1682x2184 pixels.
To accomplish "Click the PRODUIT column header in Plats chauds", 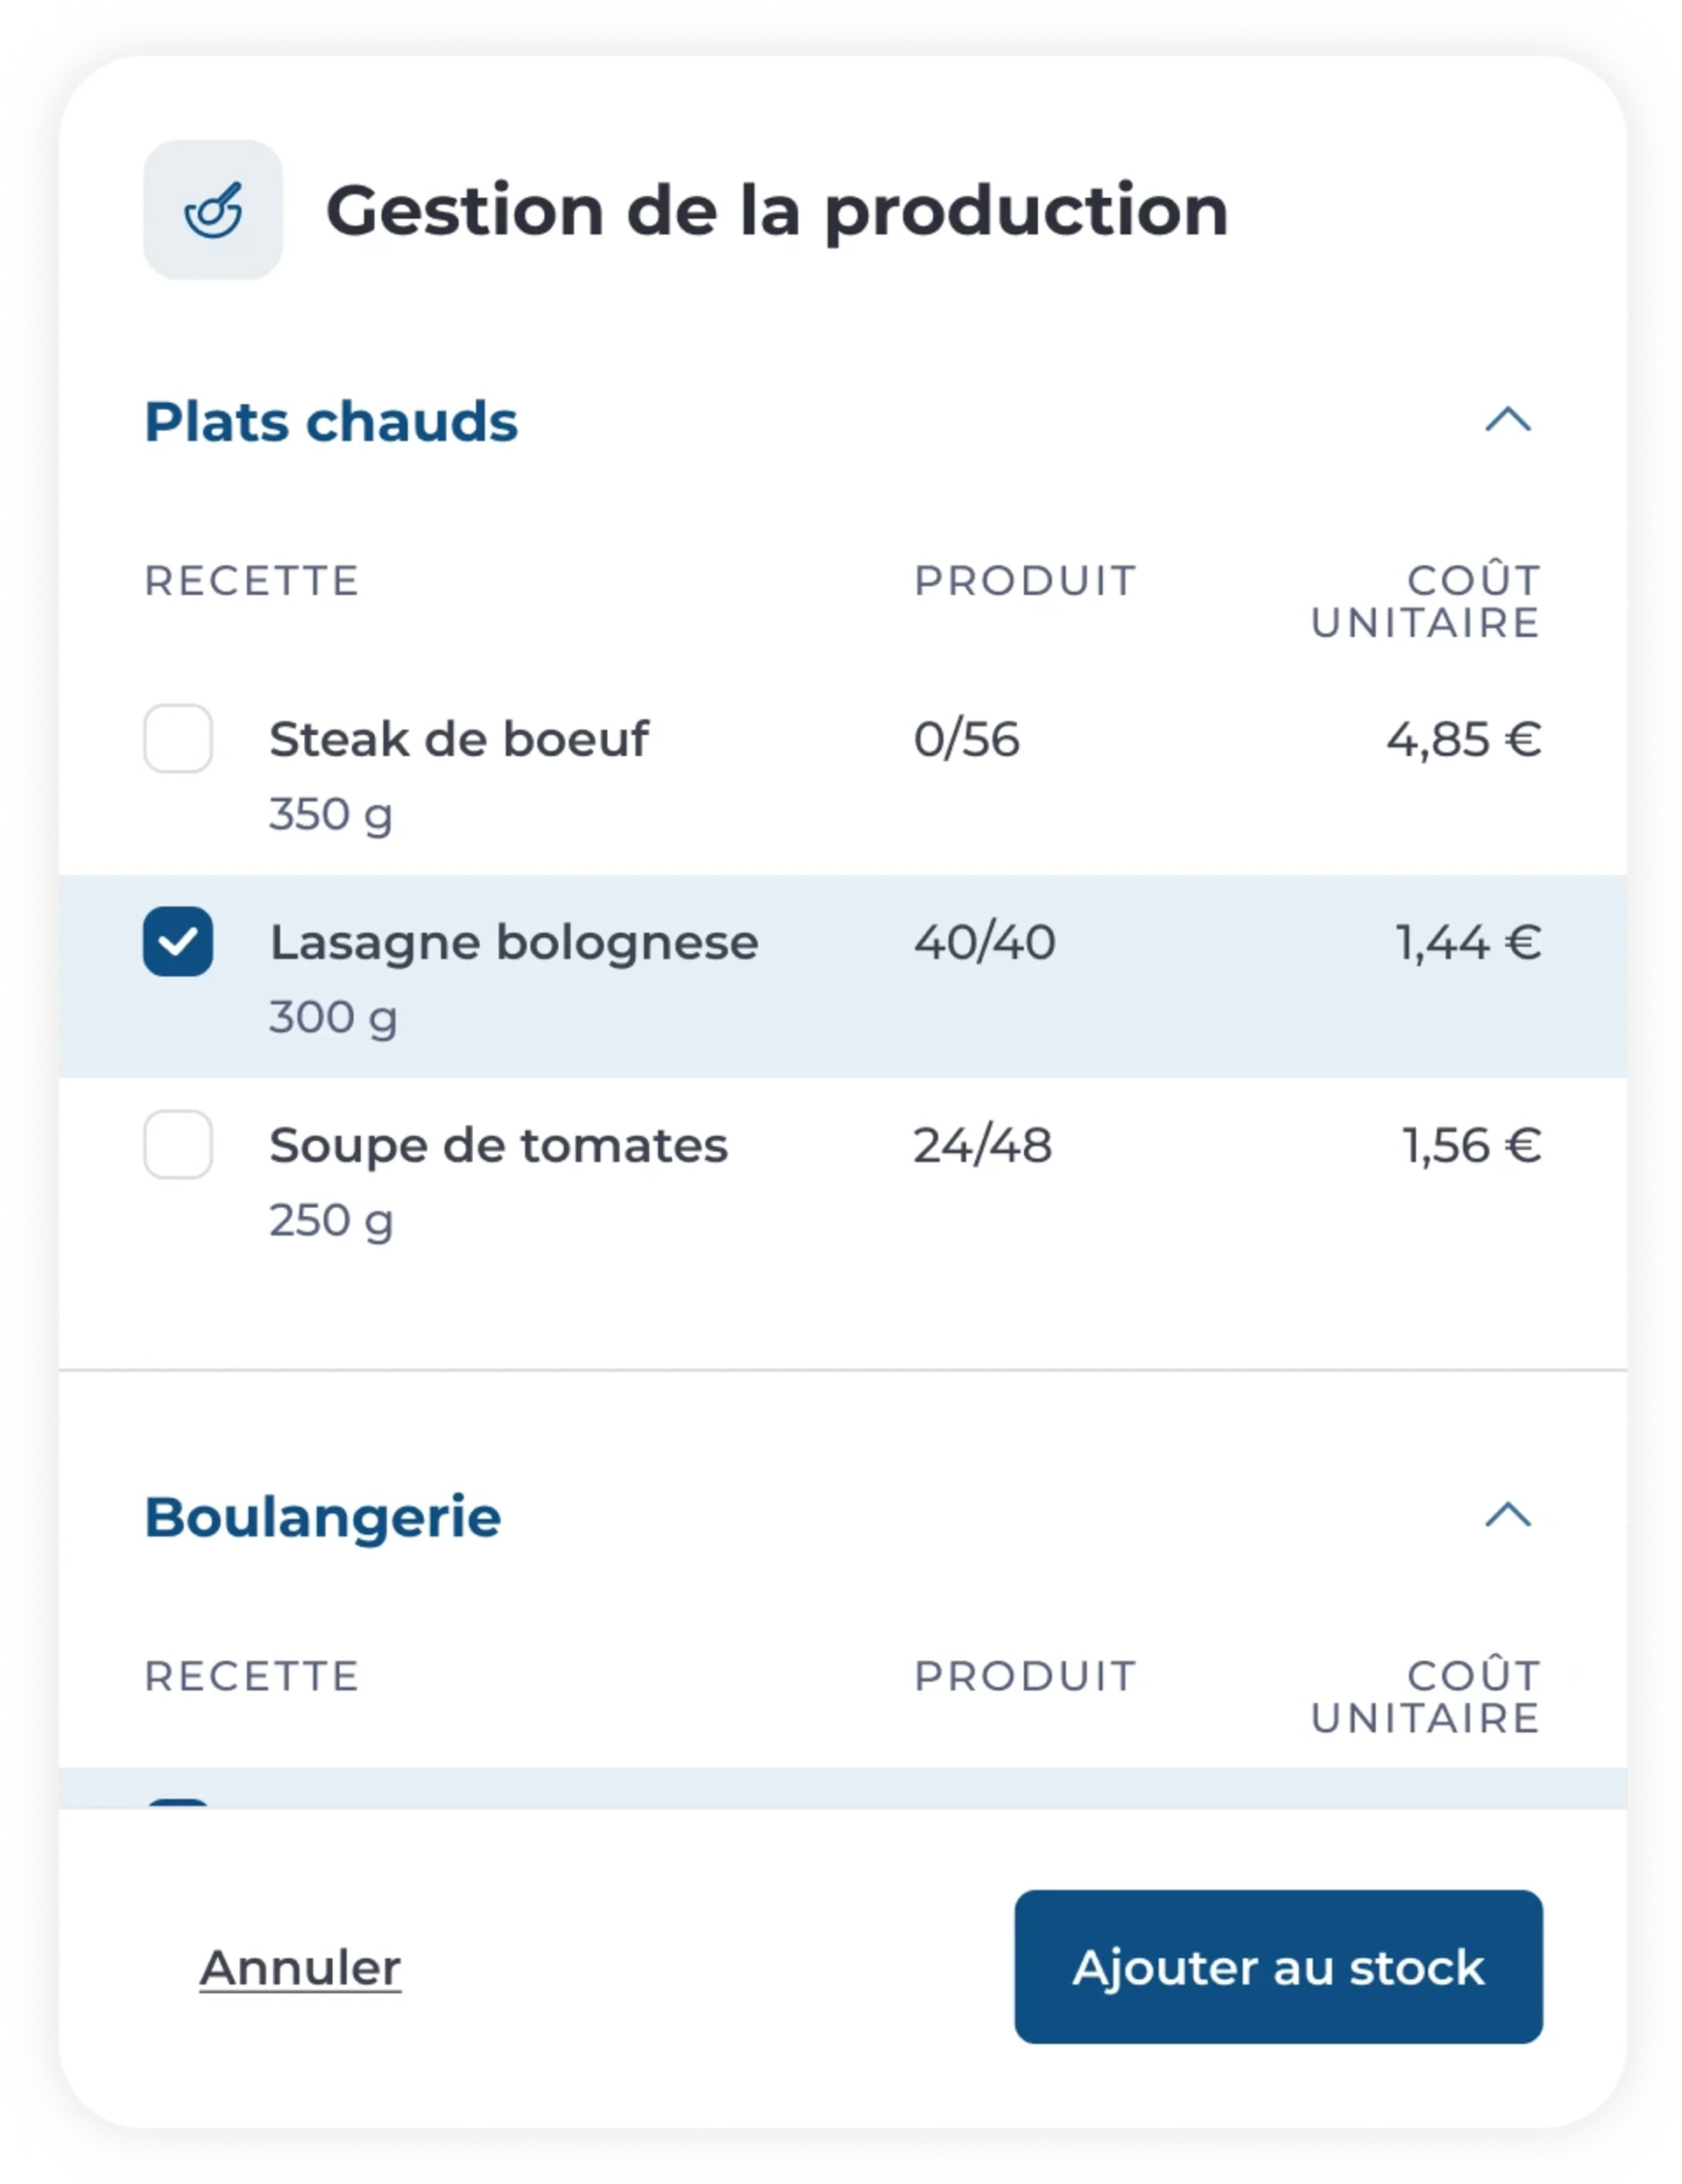I will pos(1025,581).
